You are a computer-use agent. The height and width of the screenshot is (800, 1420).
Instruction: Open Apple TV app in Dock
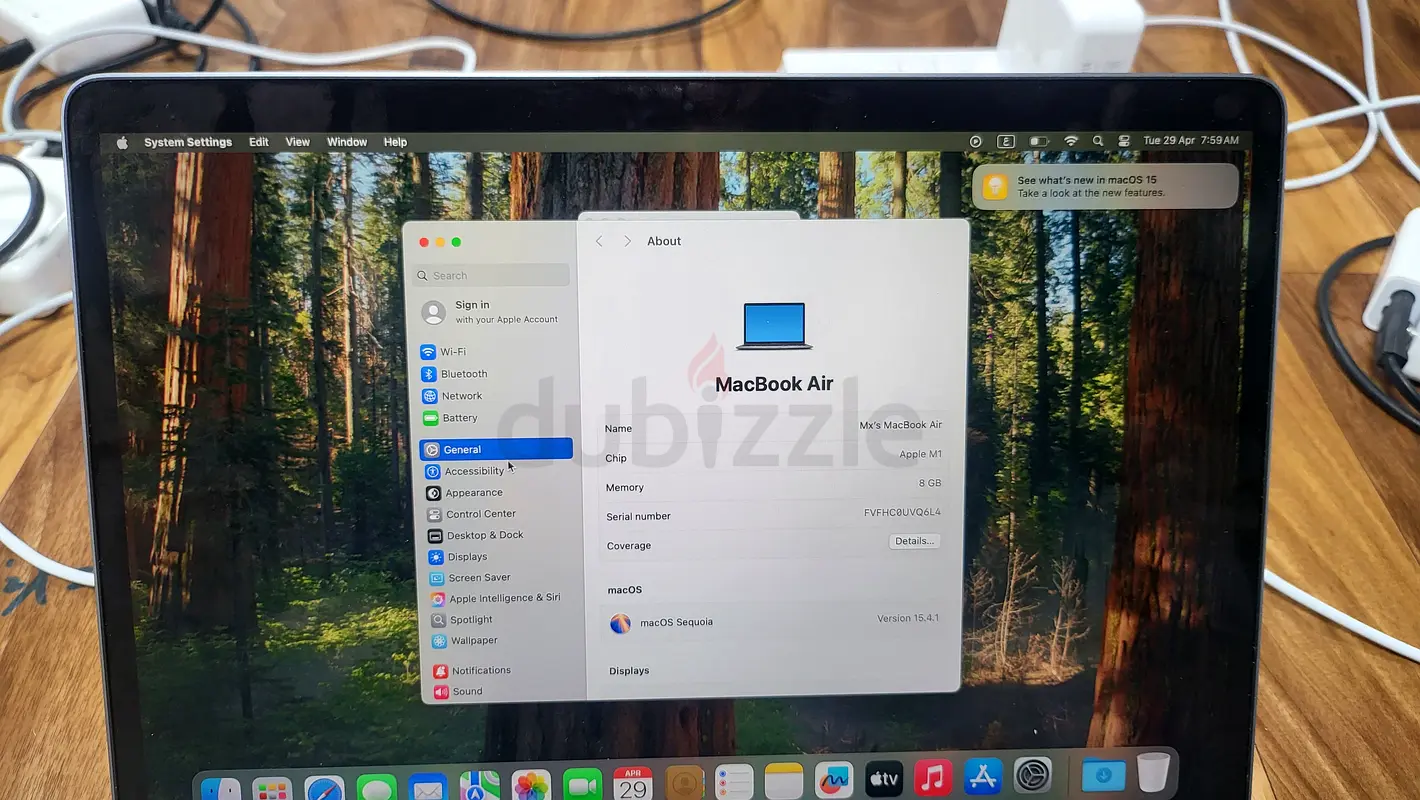[883, 778]
